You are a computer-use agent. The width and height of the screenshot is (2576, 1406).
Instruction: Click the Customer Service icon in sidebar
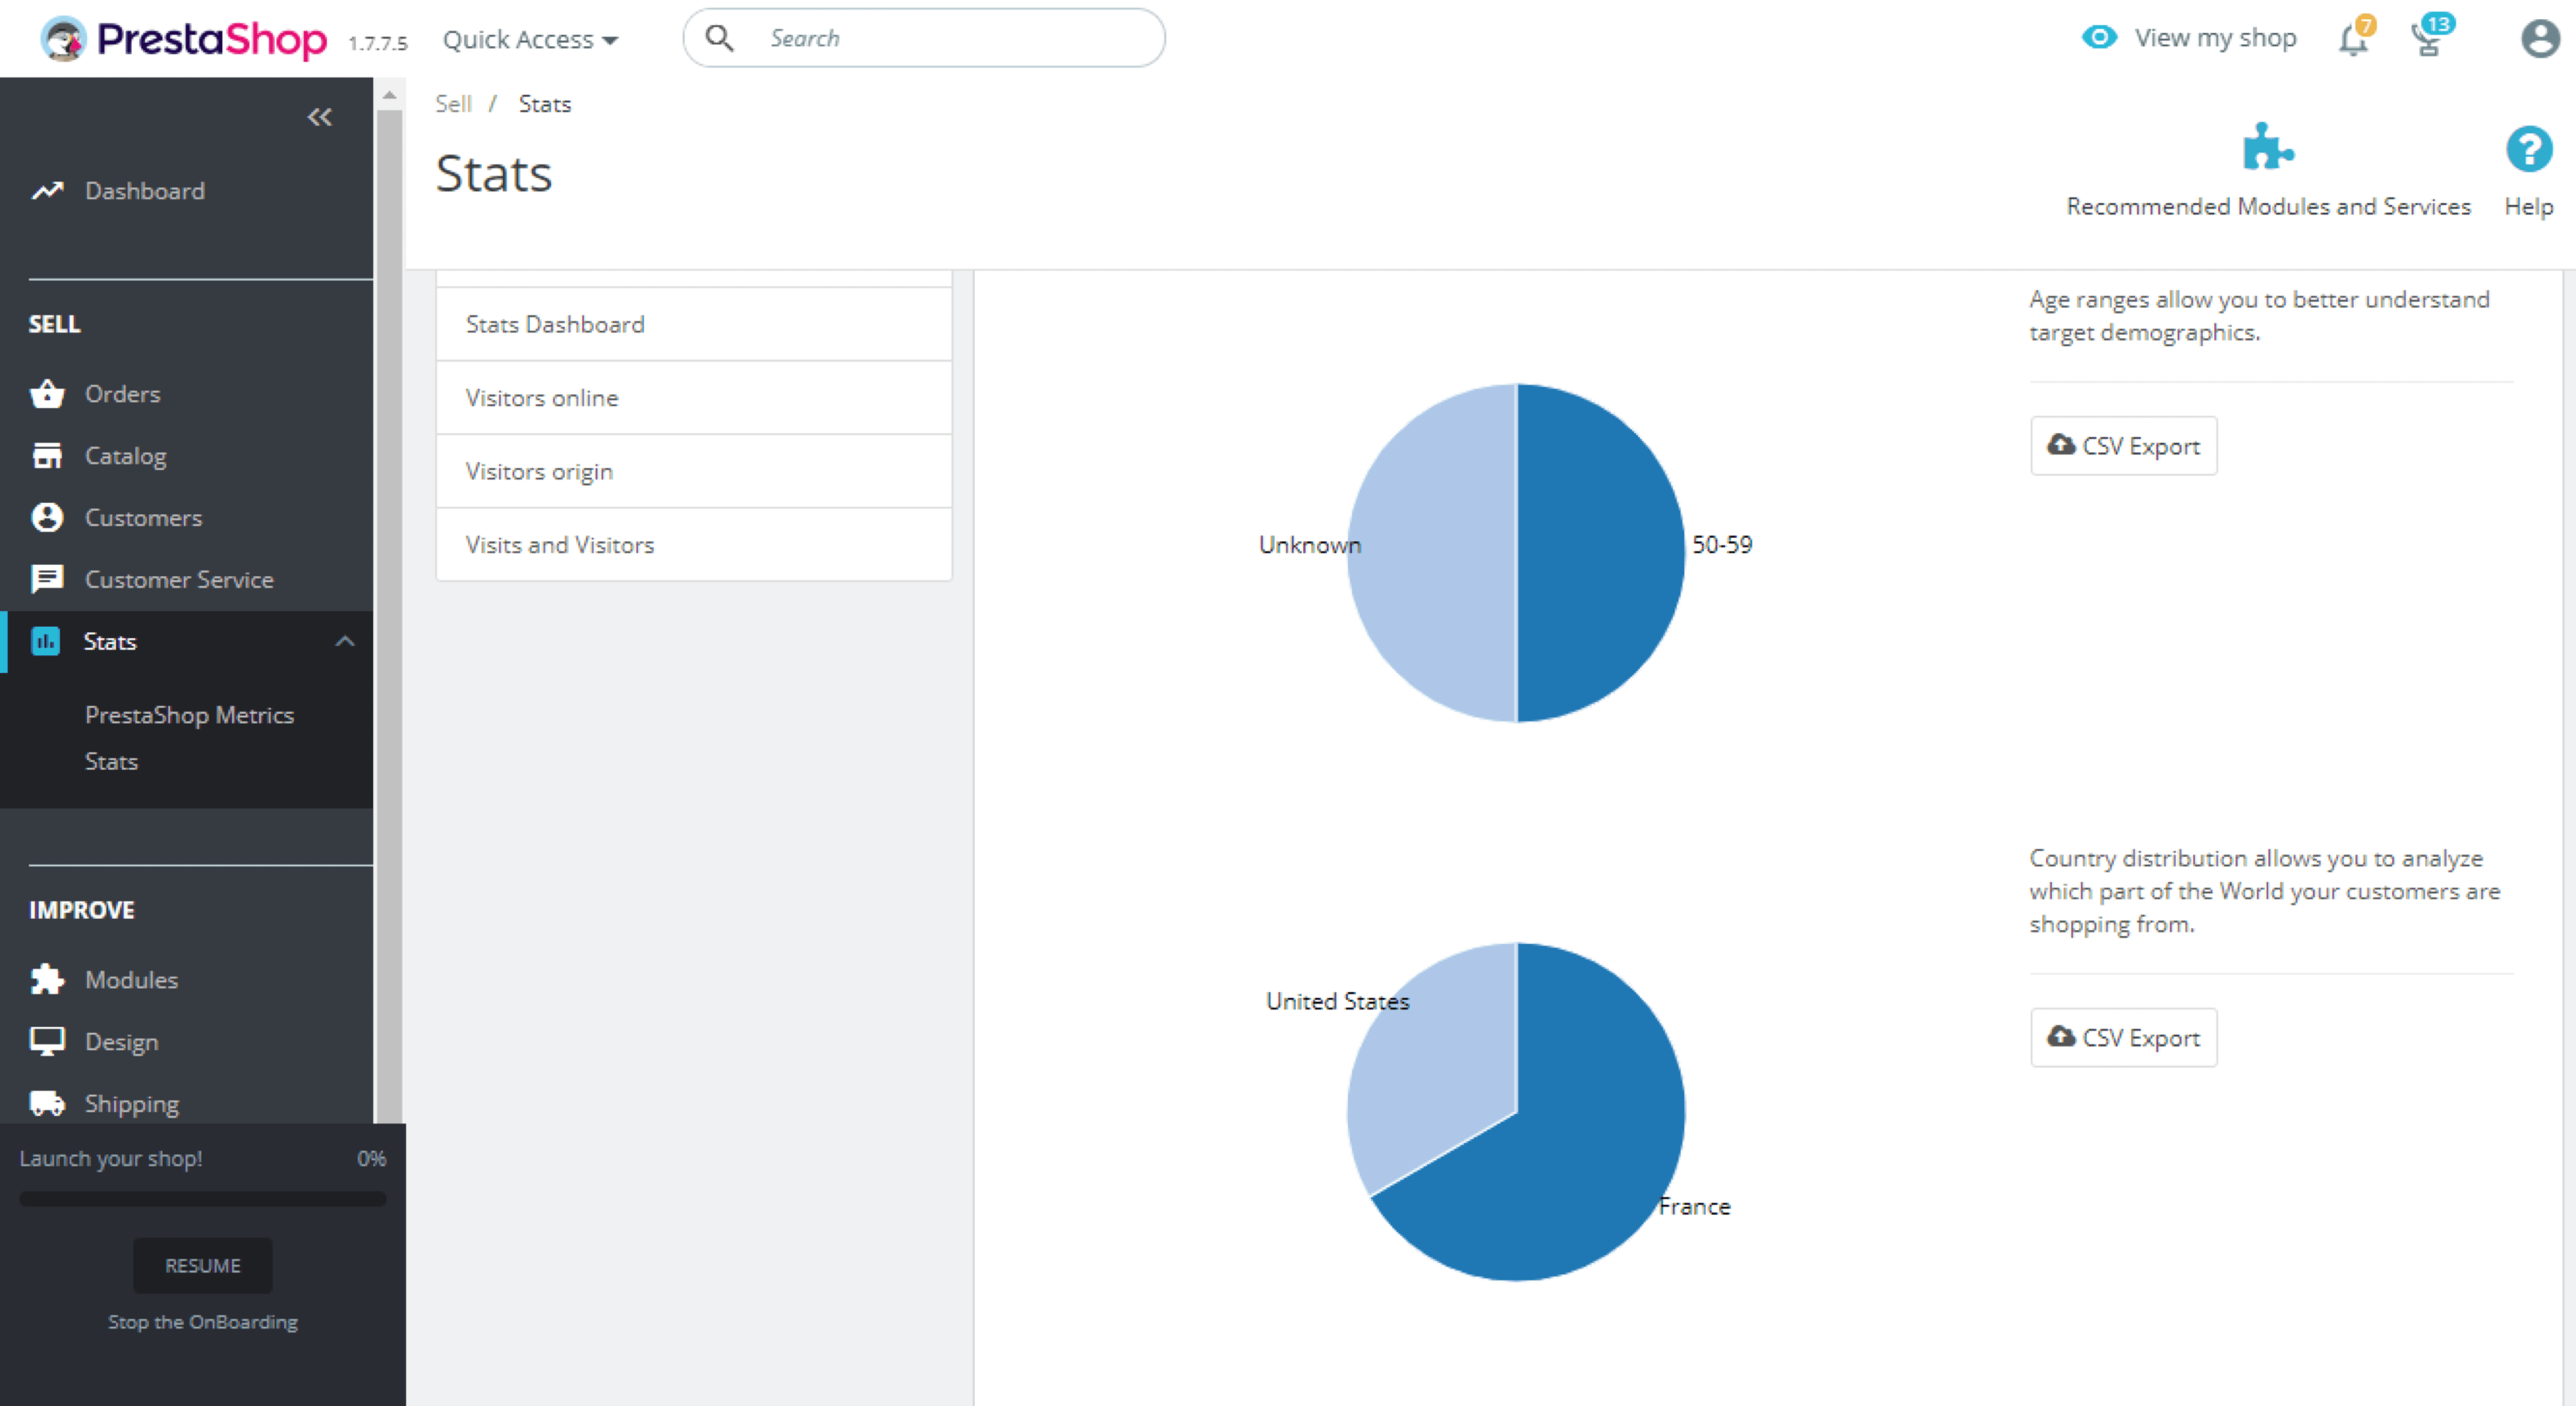pos(47,579)
